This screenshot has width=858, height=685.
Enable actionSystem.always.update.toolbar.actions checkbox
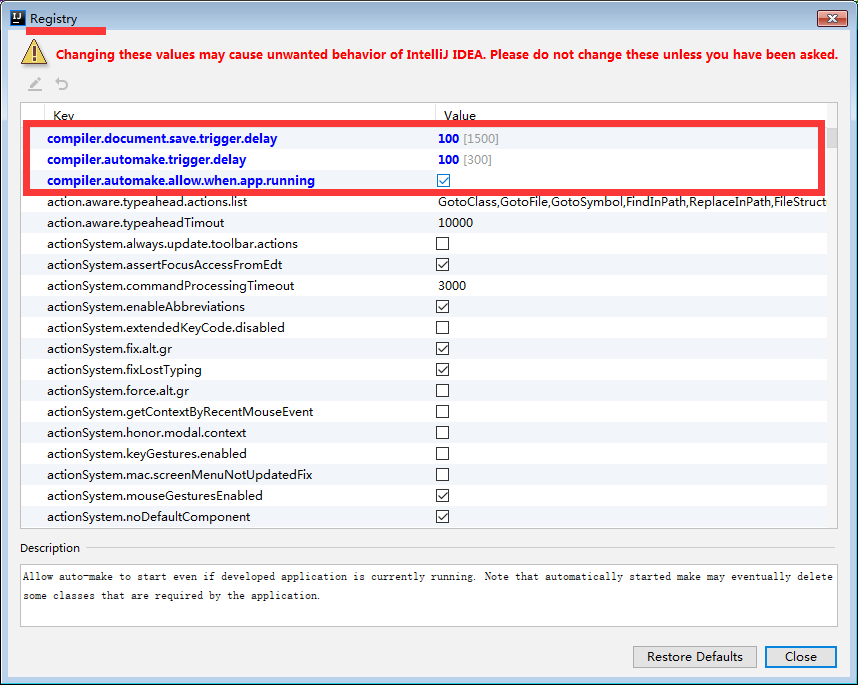(443, 244)
